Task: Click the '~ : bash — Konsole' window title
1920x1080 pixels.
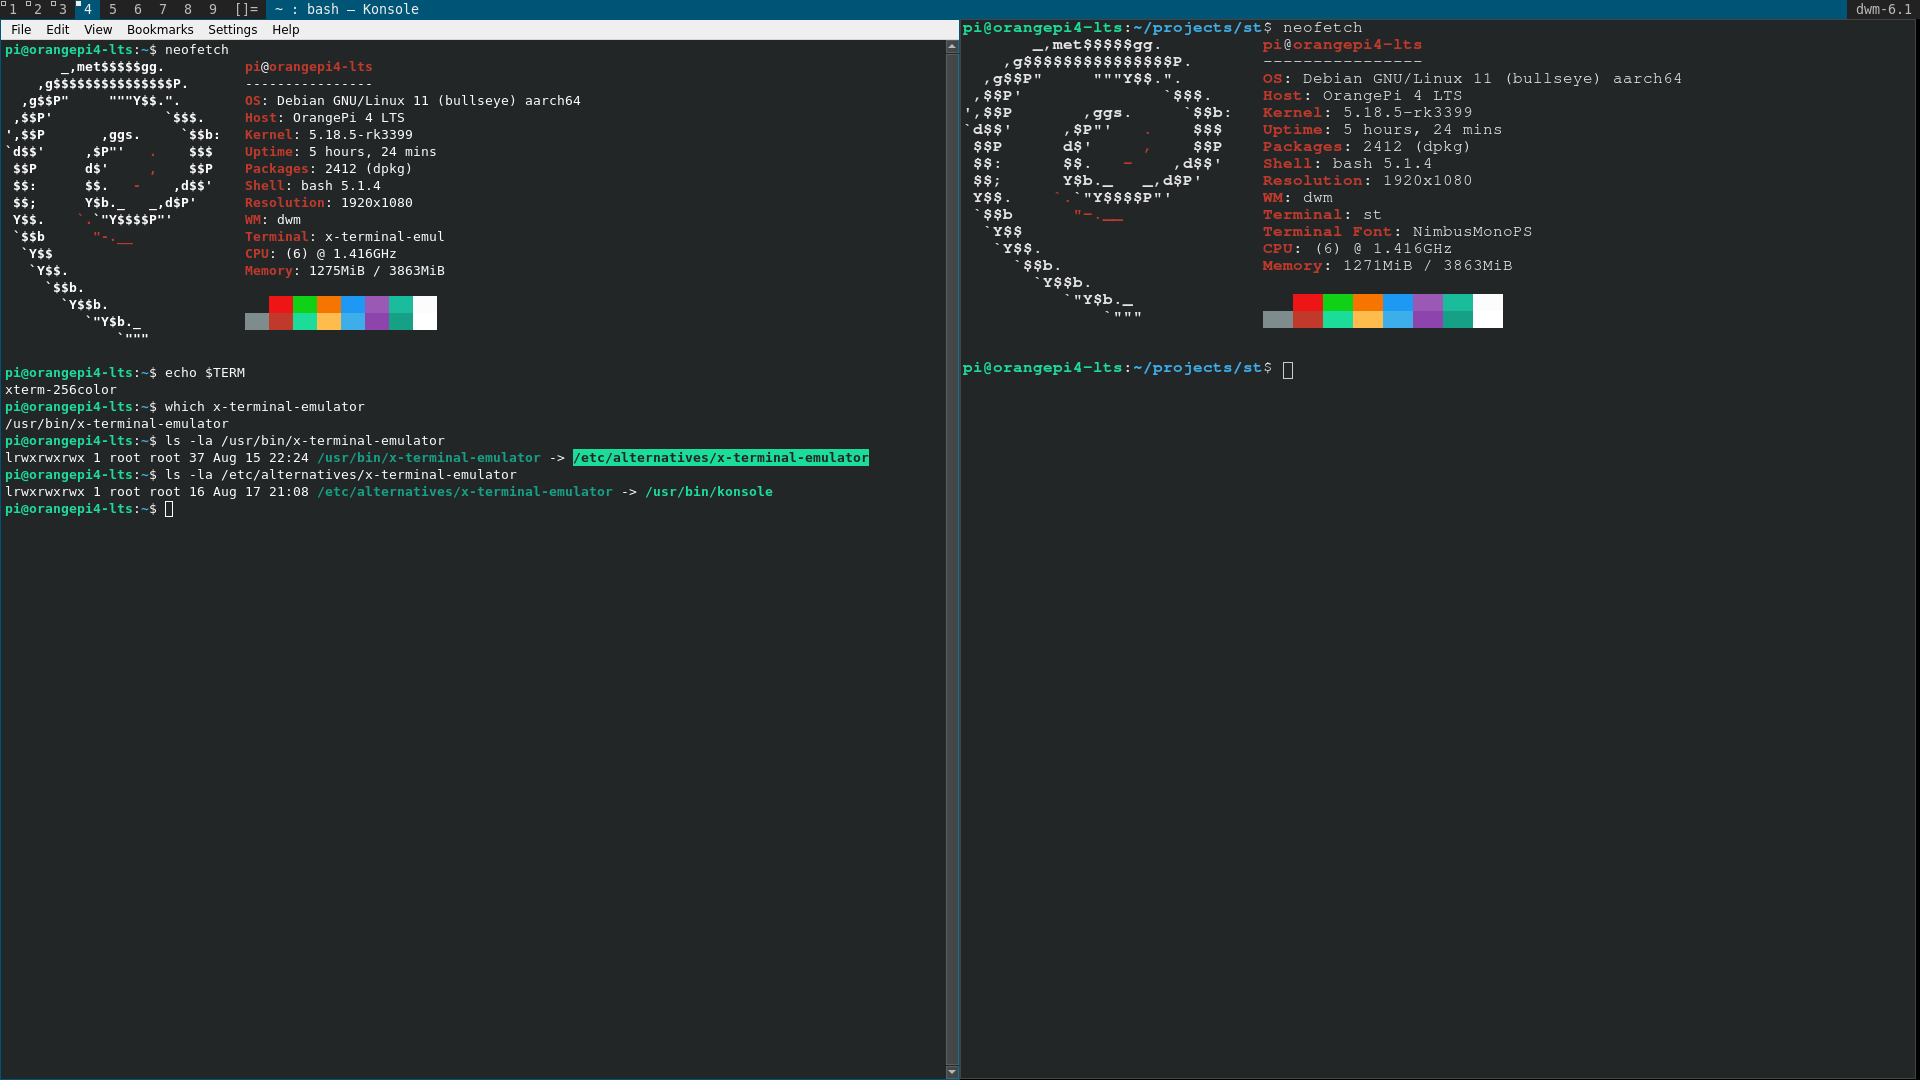Action: tap(347, 9)
